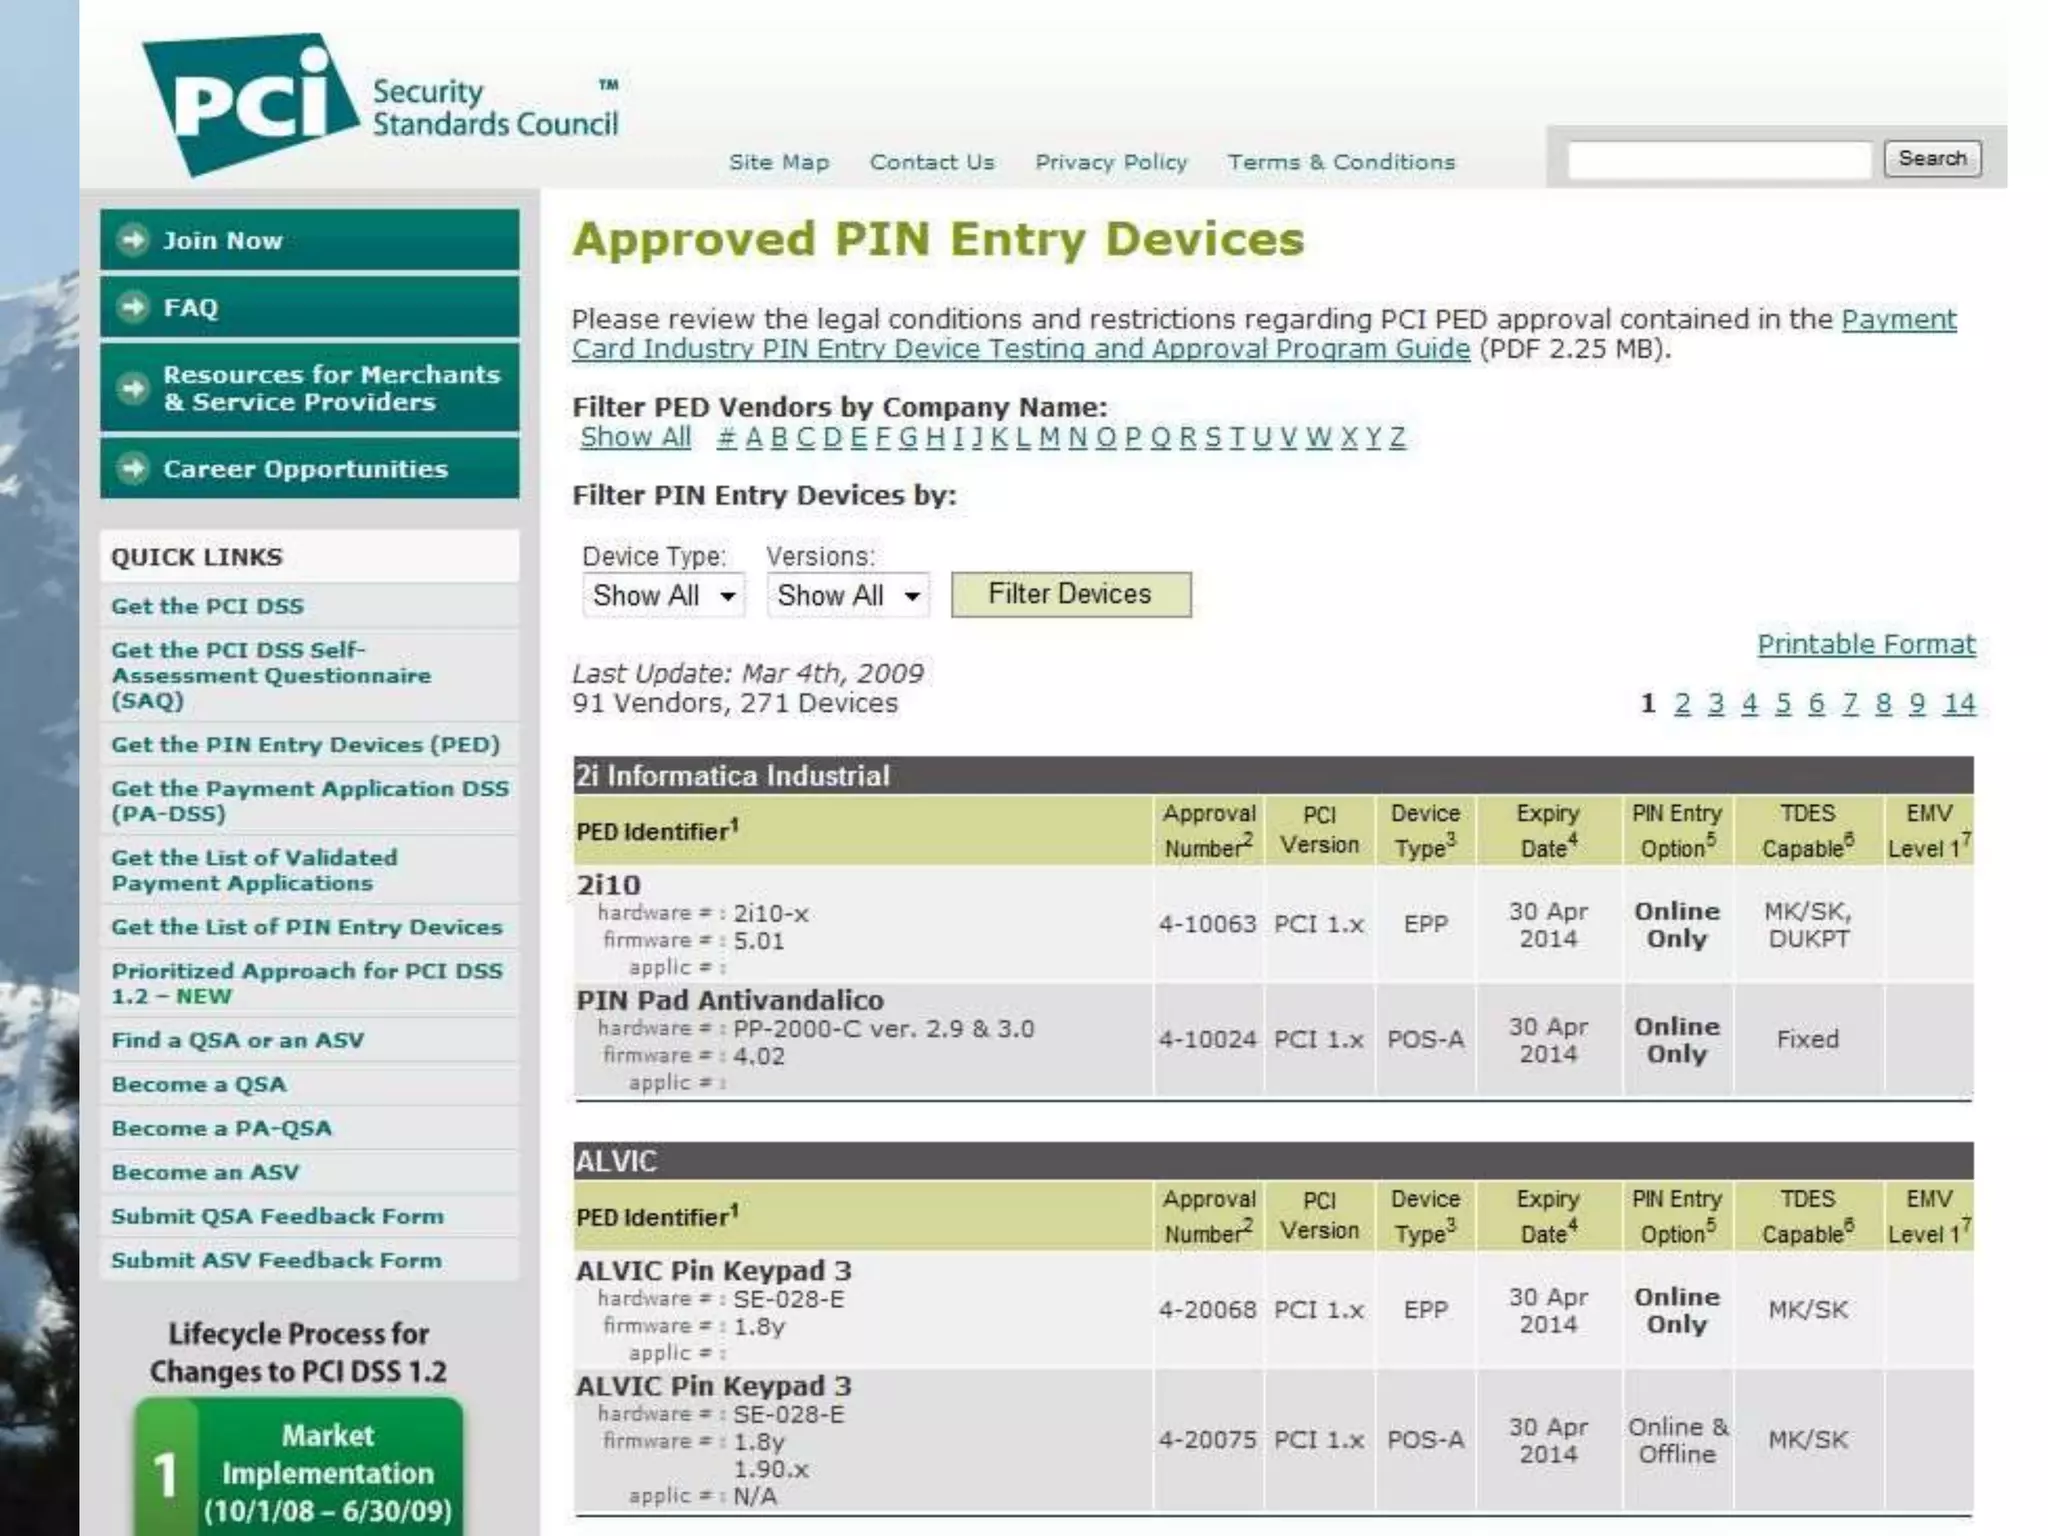Open the Site Map menu link
Screen dimensions: 2048x1536
pos(779,162)
